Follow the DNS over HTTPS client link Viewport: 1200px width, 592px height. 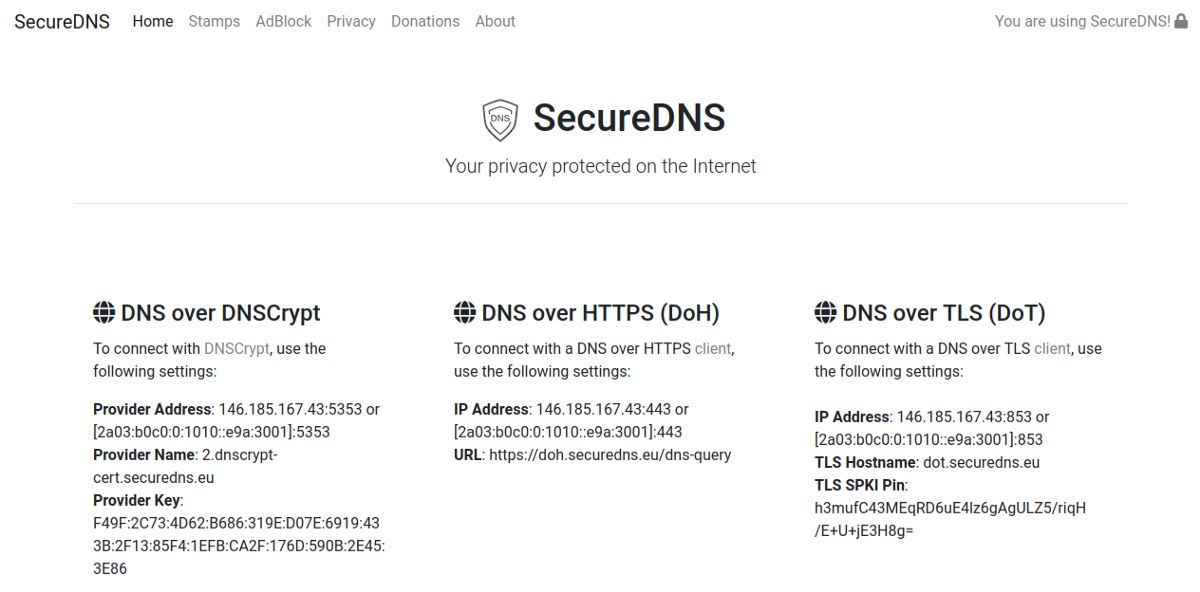[x=713, y=349]
